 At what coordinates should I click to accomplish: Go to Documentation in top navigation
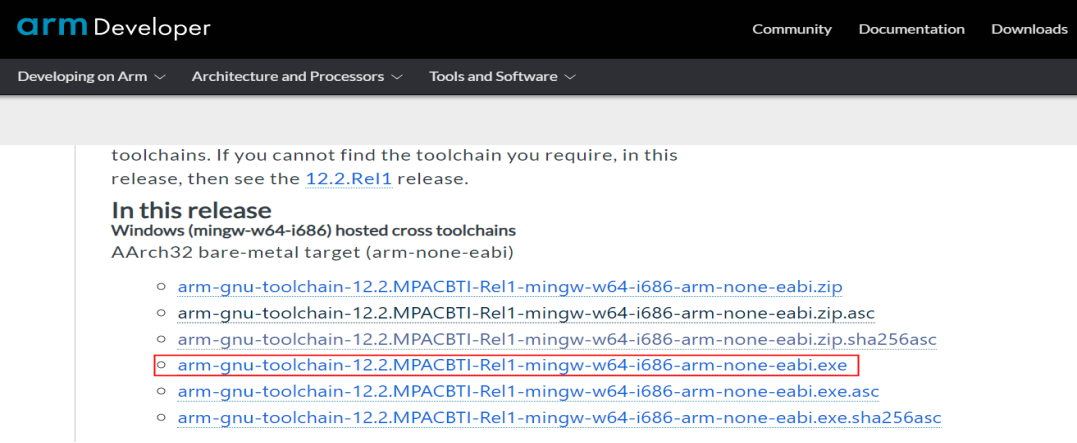click(911, 29)
